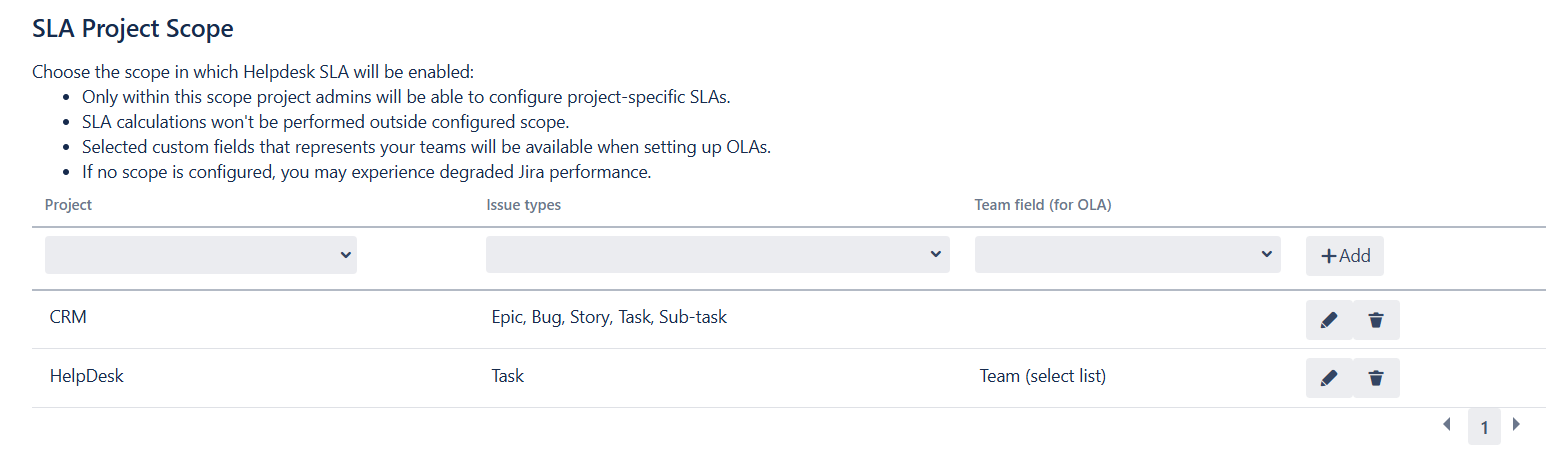Remove HelpDesk row with trash icon
Viewport: 1562px width, 467px height.
coord(1376,378)
